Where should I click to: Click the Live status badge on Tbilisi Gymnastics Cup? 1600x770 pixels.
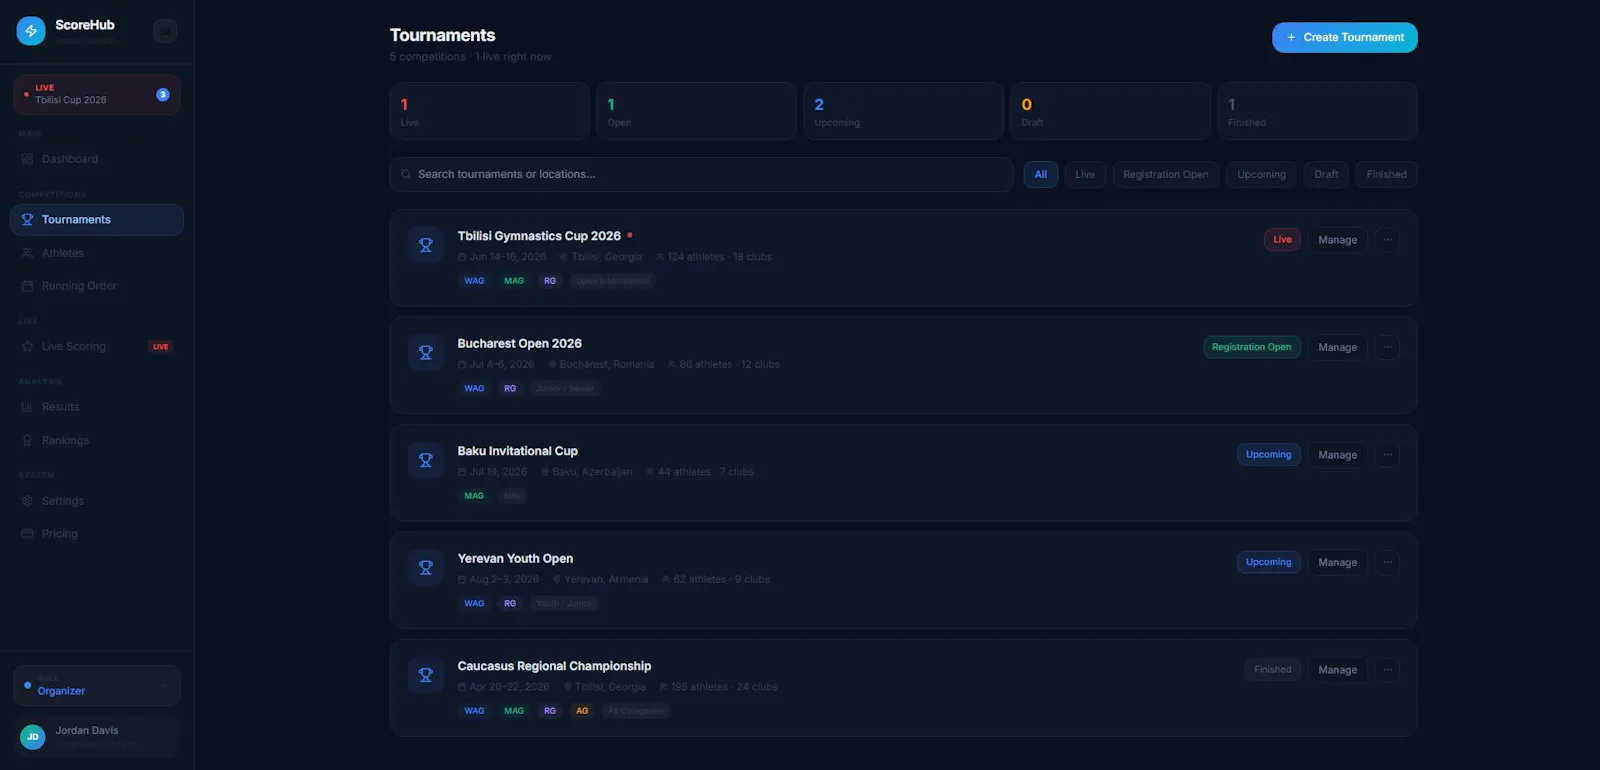pos(1282,240)
